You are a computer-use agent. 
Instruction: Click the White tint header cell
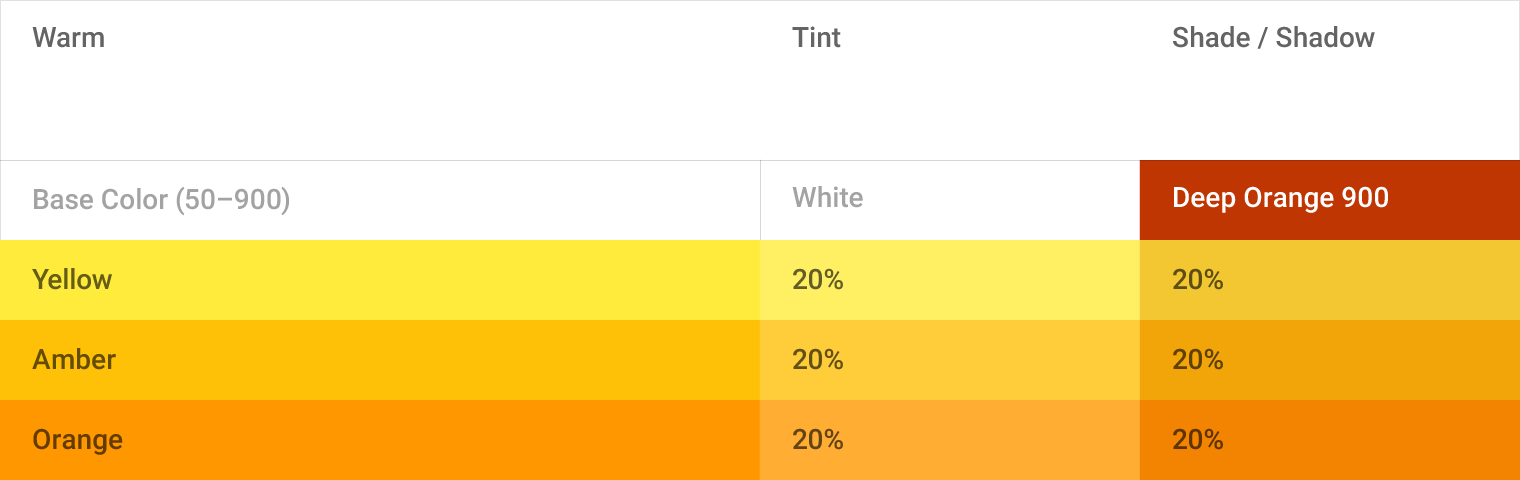coord(827,198)
